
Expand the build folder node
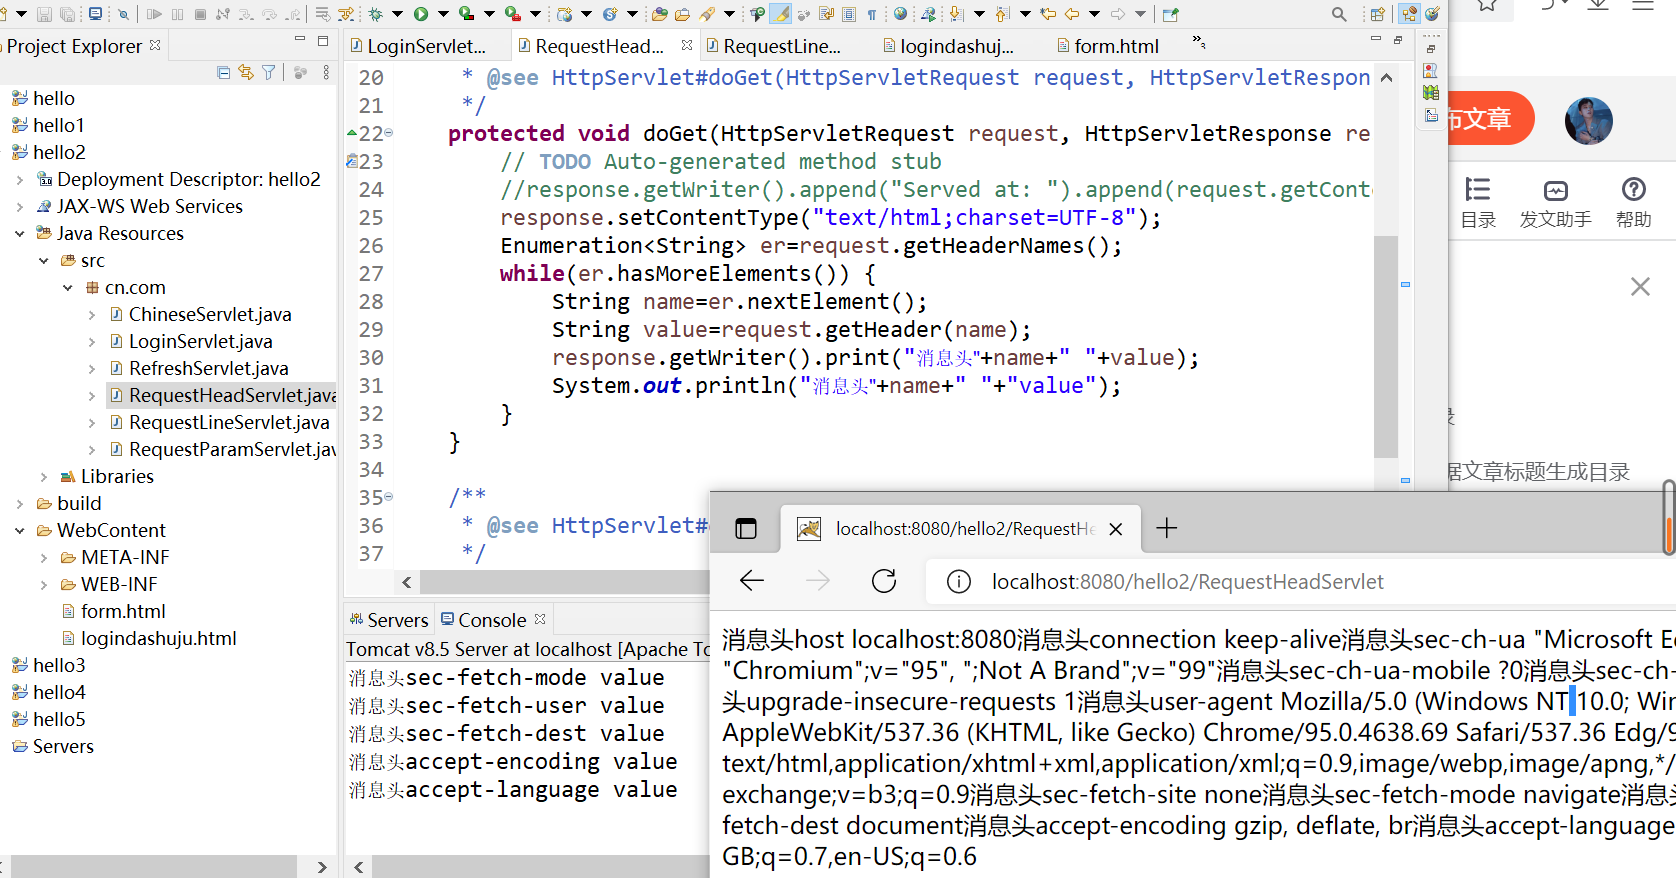[20, 503]
